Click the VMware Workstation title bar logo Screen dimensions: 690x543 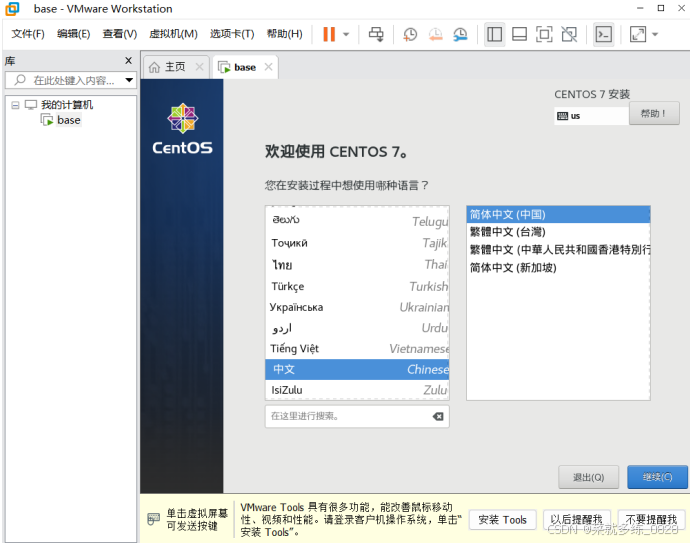(13, 9)
